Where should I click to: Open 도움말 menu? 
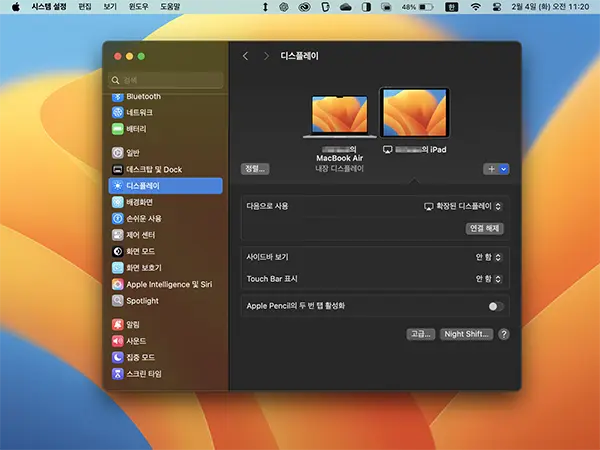(170, 7)
